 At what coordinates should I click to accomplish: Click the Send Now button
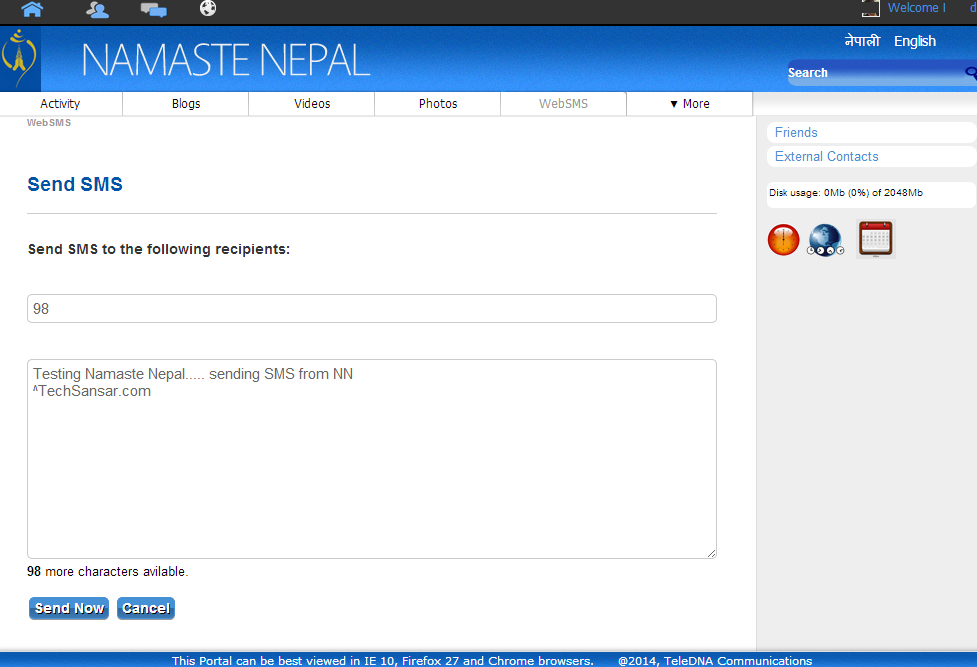click(x=69, y=608)
